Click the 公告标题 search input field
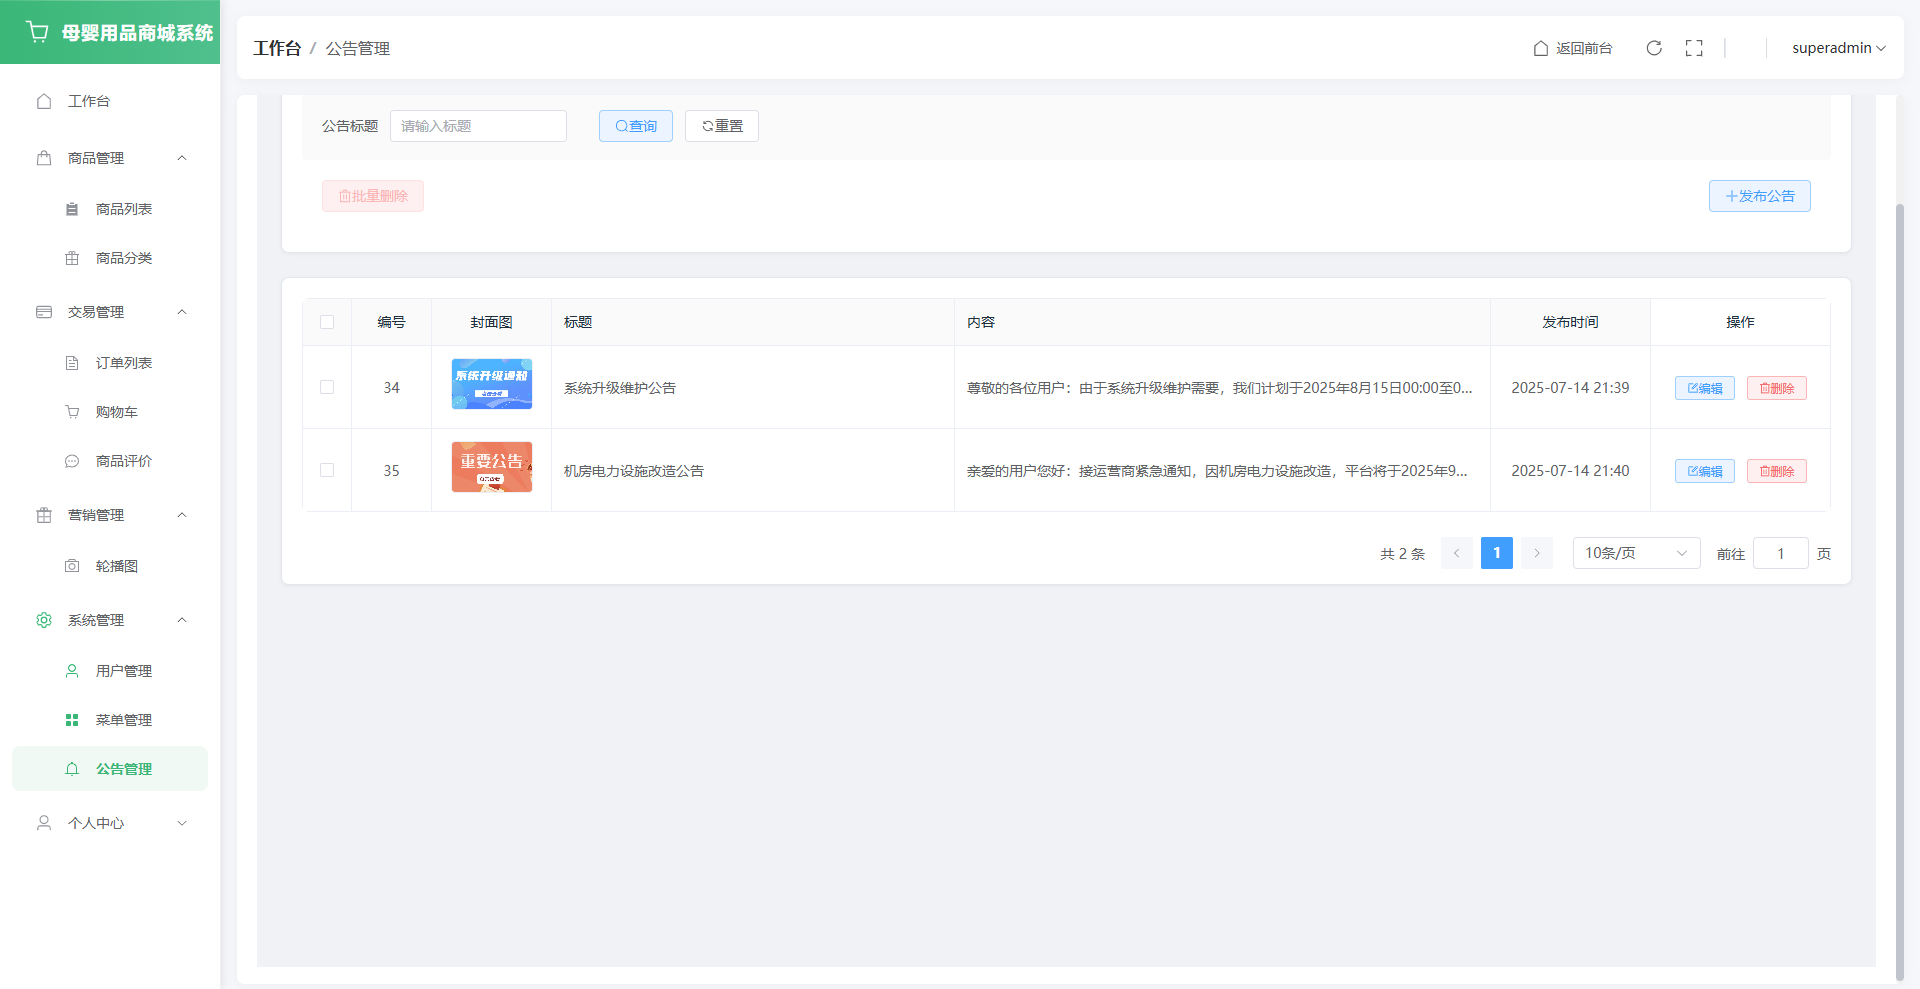 [478, 126]
